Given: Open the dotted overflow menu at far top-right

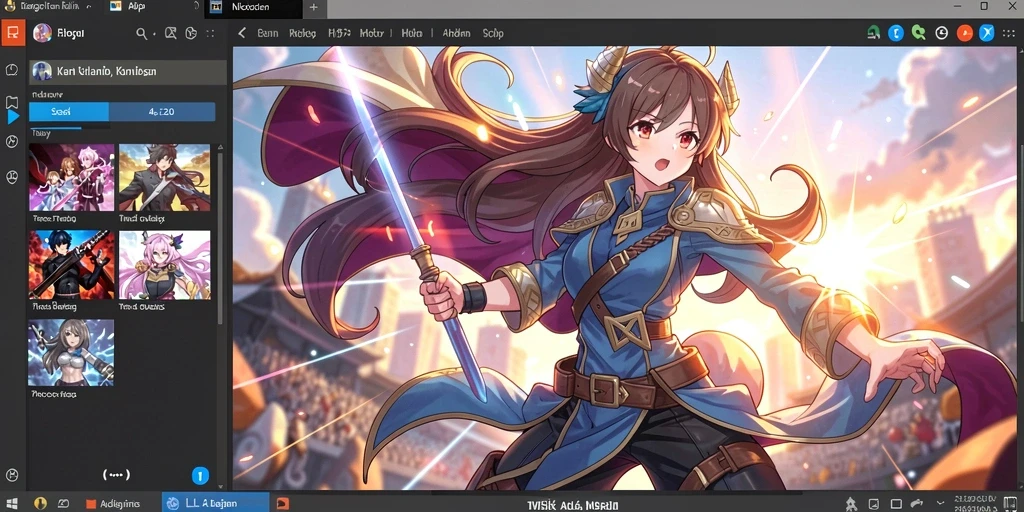Looking at the screenshot, I should (x=1010, y=33).
